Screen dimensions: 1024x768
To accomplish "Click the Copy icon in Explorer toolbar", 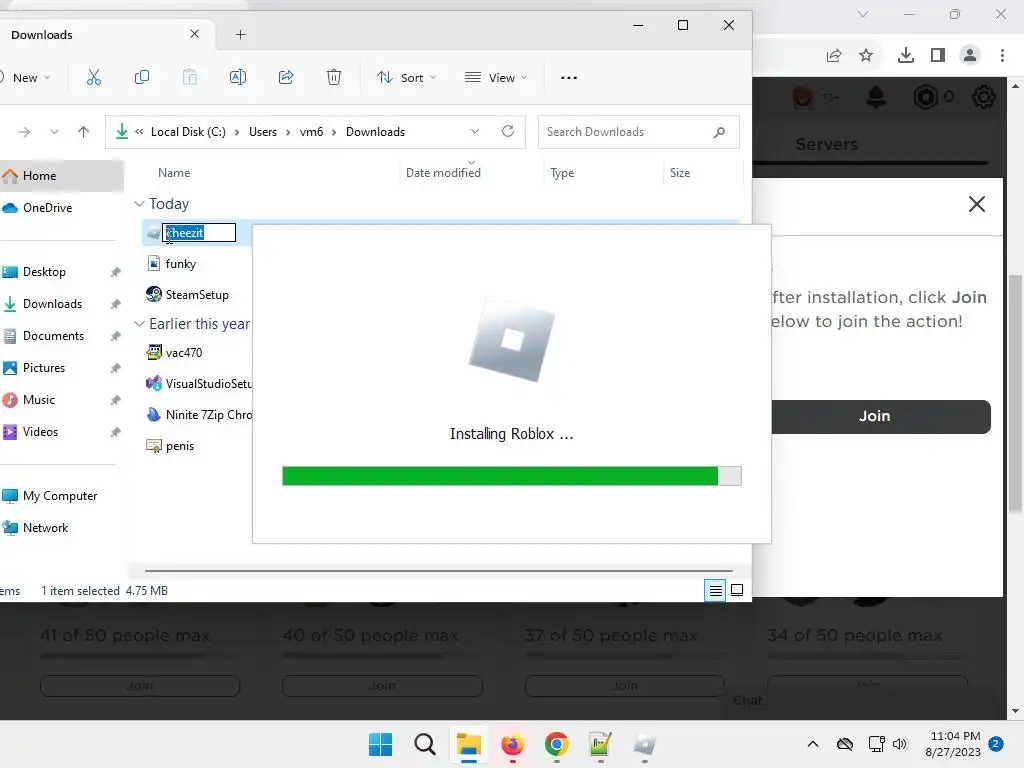I will coord(142,78).
